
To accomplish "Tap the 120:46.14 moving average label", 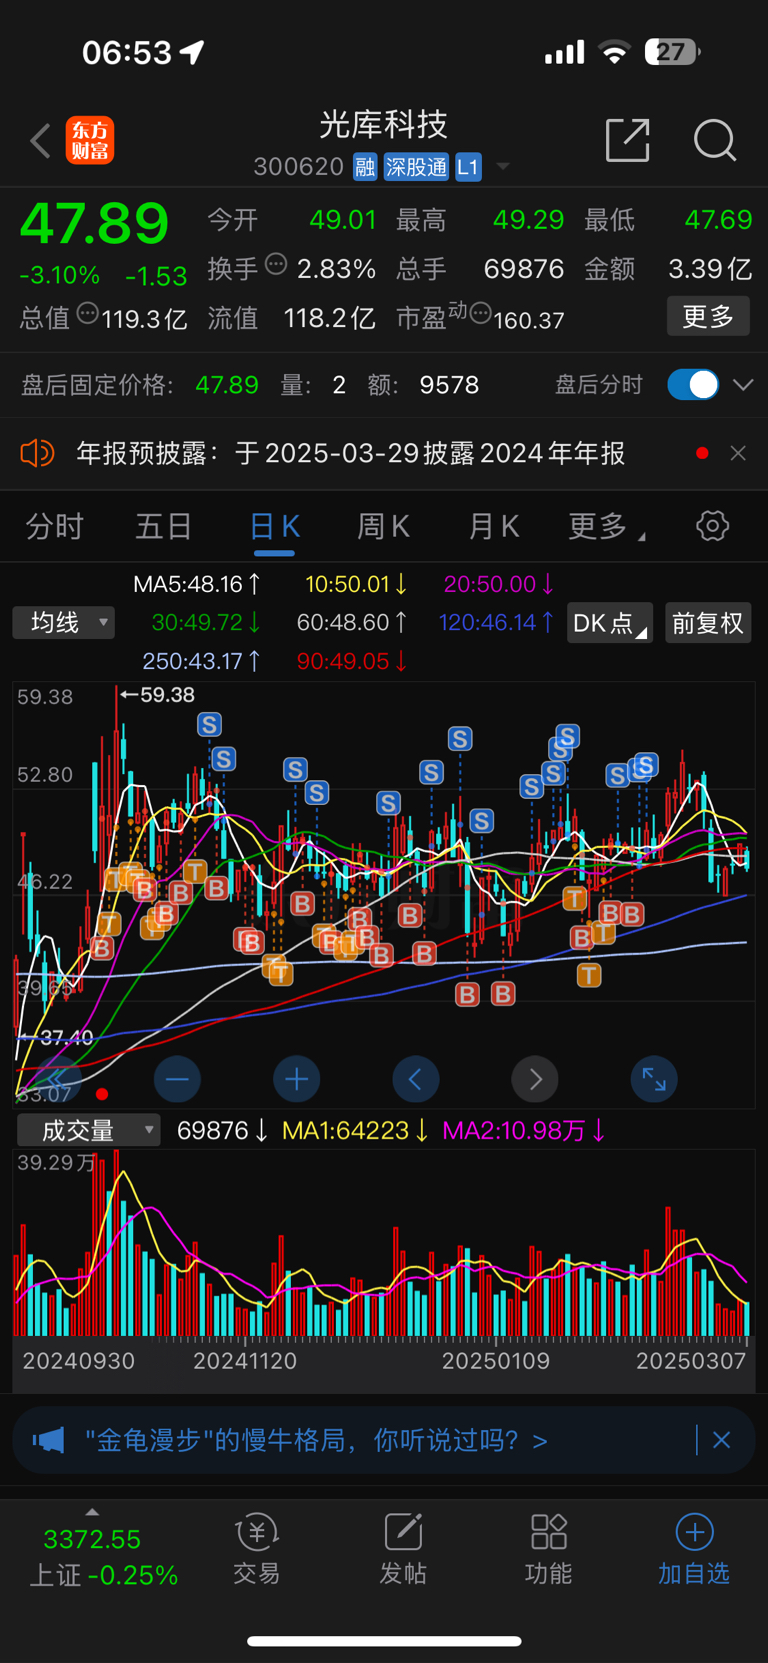I will tap(496, 622).
